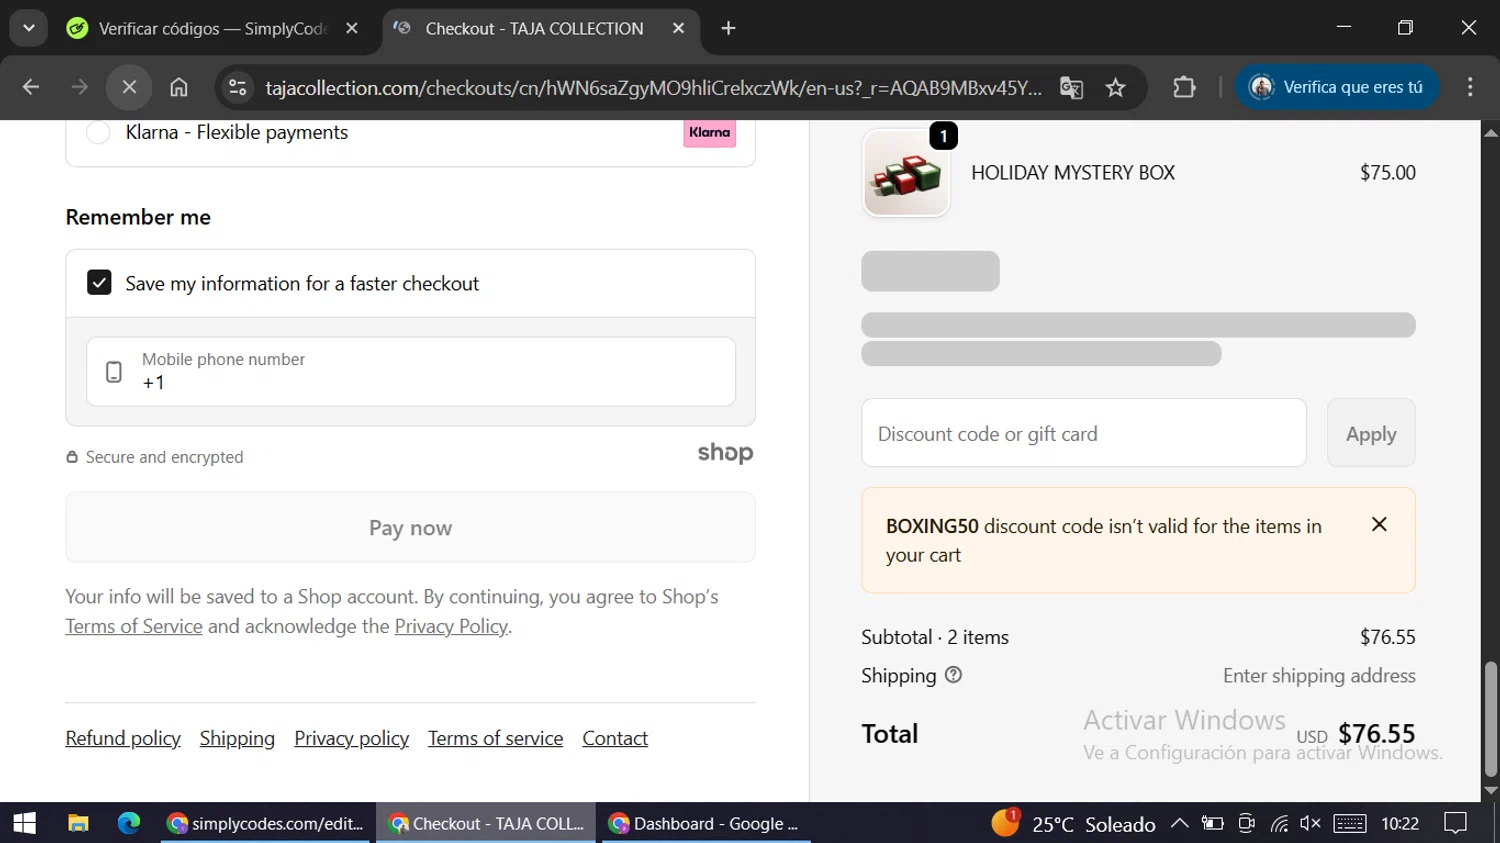Open the Wi-Fi network tray icon
Screen dimensions: 1500x843
tap(1279, 823)
